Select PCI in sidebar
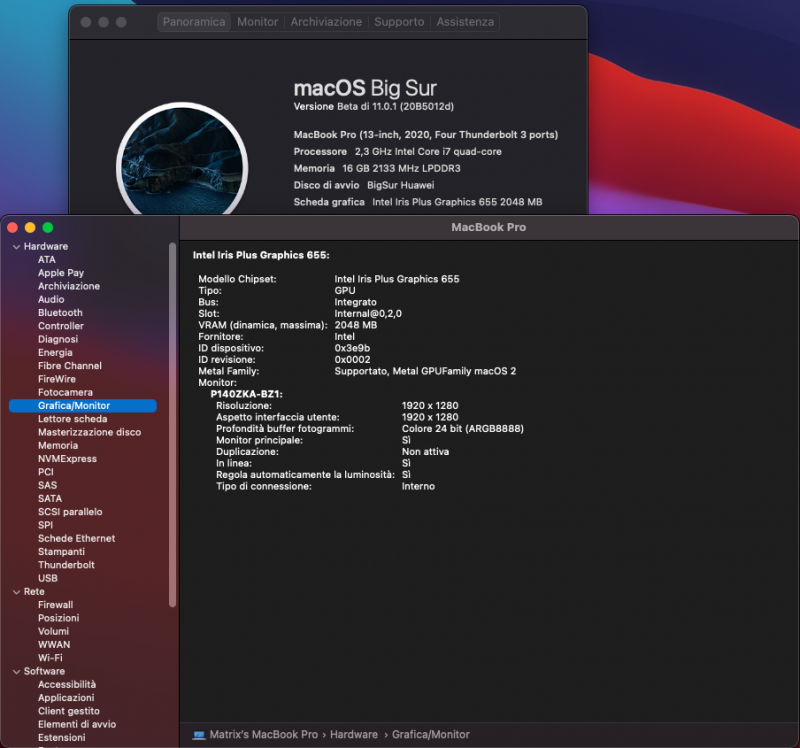Viewport: 800px width, 748px height. coord(45,472)
